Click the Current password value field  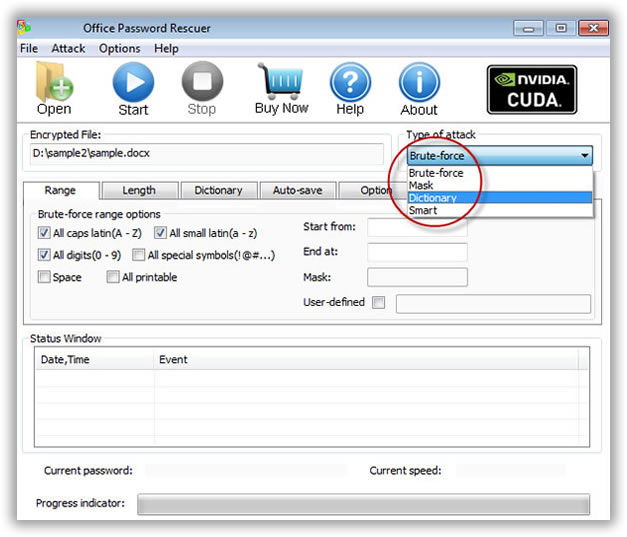click(x=246, y=470)
